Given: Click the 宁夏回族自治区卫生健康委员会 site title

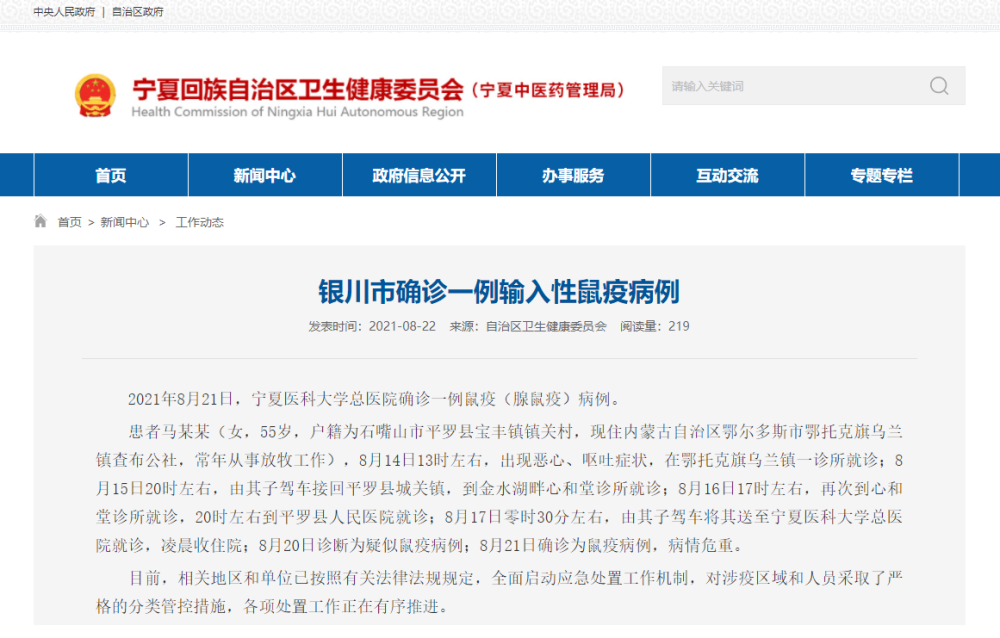Looking at the screenshot, I should pos(298,89).
